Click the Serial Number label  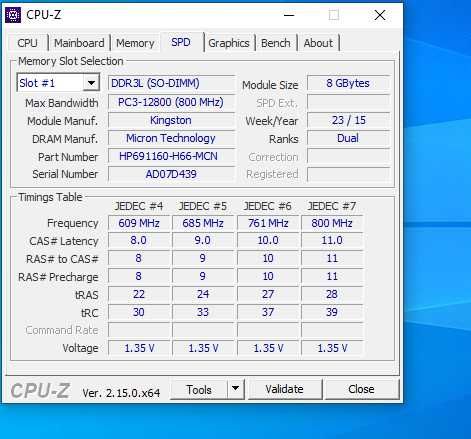click(65, 174)
